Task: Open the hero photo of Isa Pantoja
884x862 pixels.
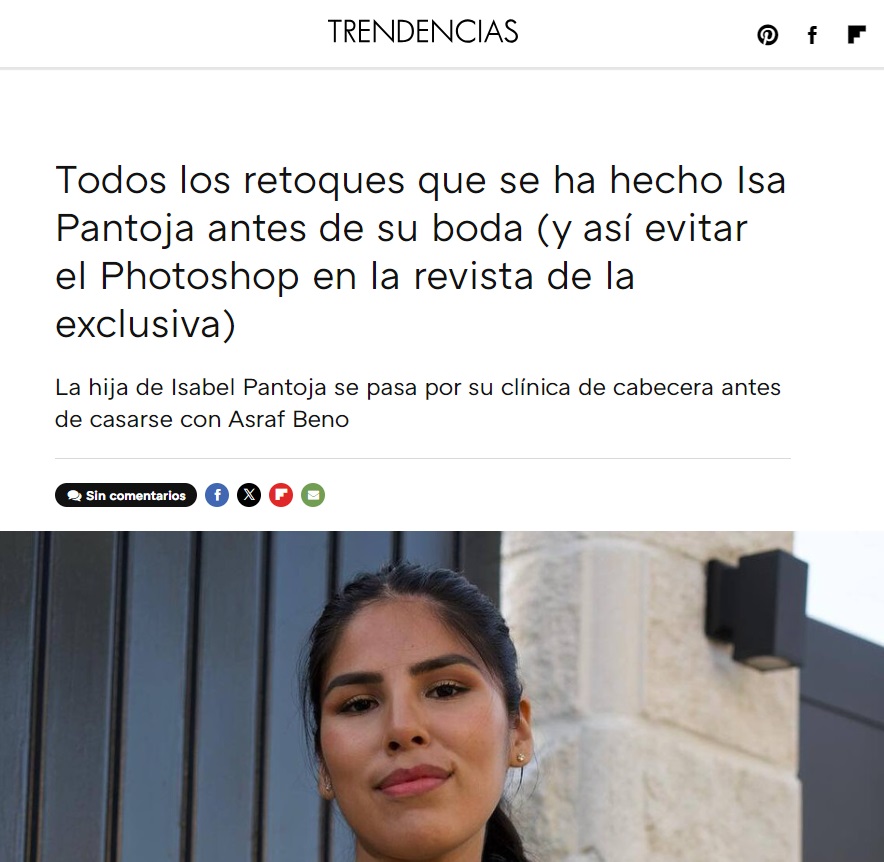Action: 442,696
